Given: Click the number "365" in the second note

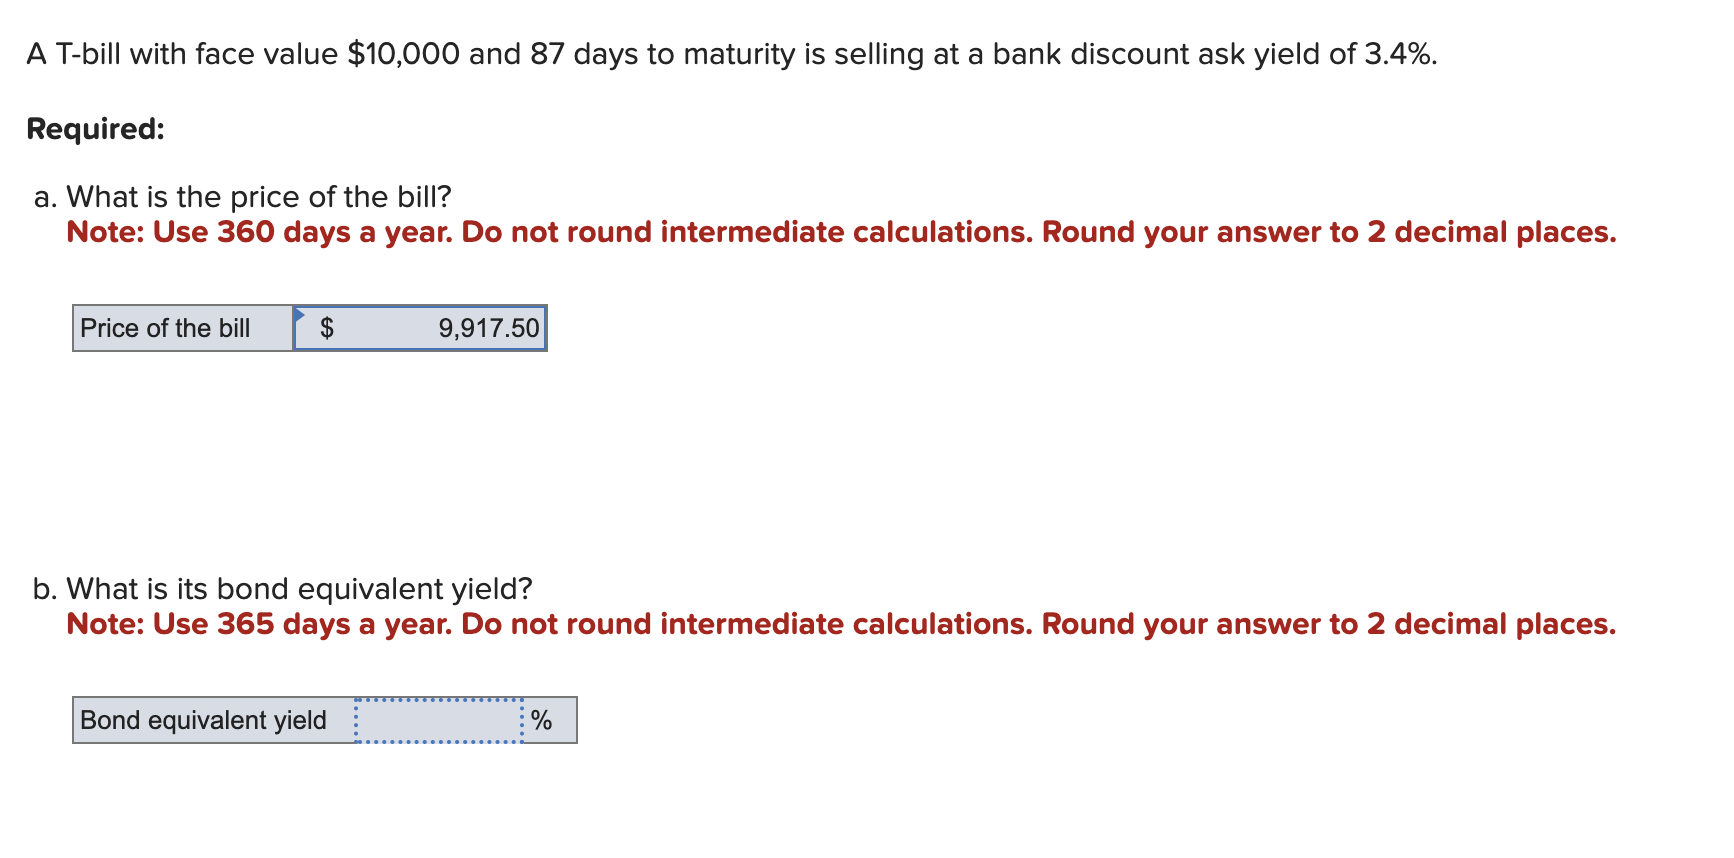Looking at the screenshot, I should (x=245, y=624).
